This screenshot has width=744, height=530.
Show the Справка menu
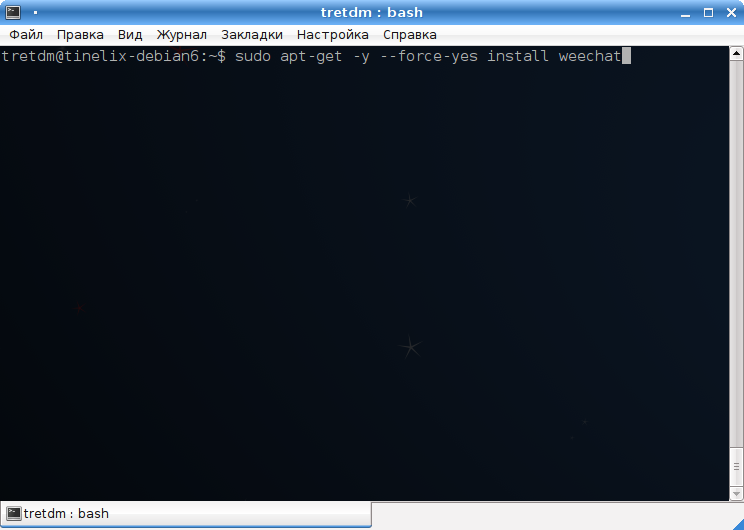(410, 34)
